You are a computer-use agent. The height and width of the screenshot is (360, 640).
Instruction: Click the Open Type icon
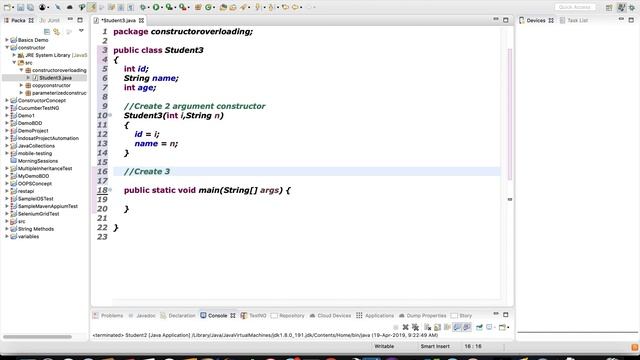click(223, 7)
